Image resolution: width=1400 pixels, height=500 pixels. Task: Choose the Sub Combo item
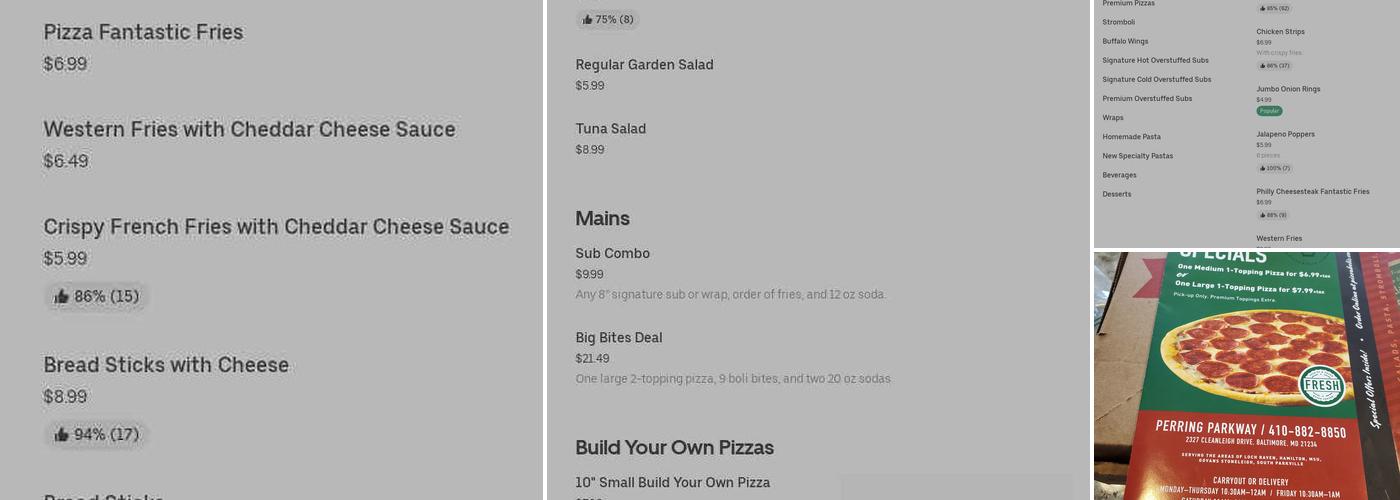pos(612,254)
